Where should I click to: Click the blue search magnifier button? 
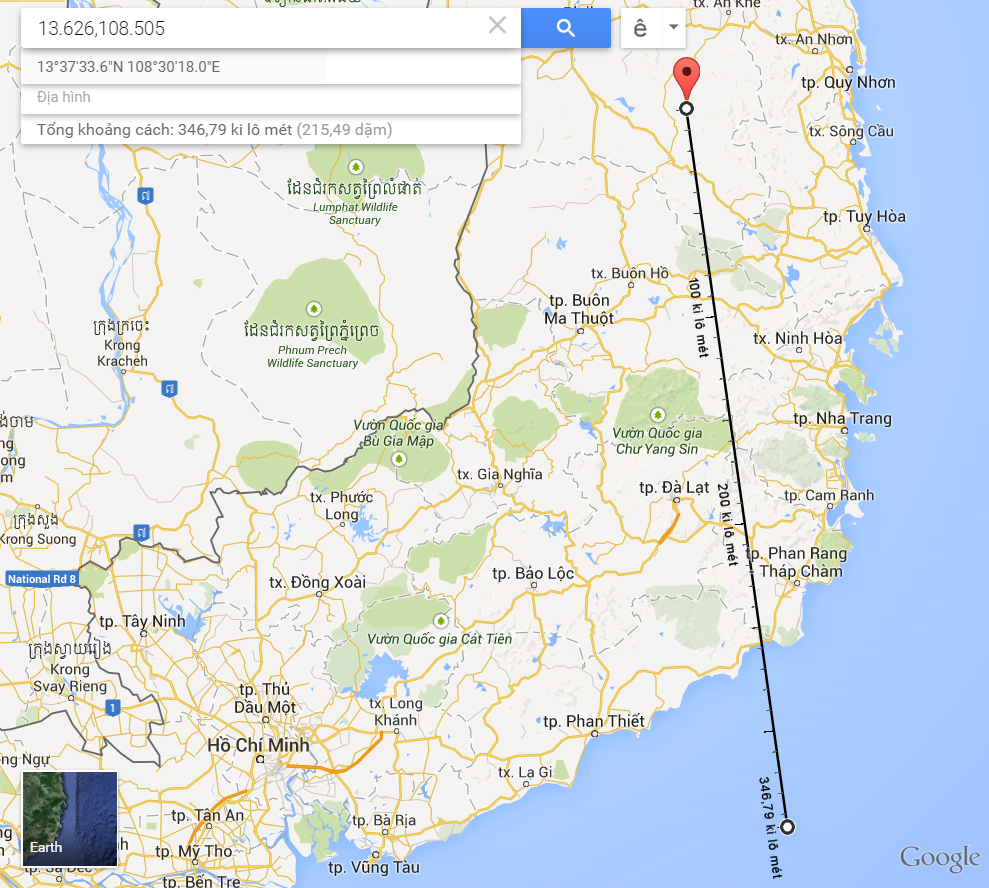pyautogui.click(x=566, y=28)
